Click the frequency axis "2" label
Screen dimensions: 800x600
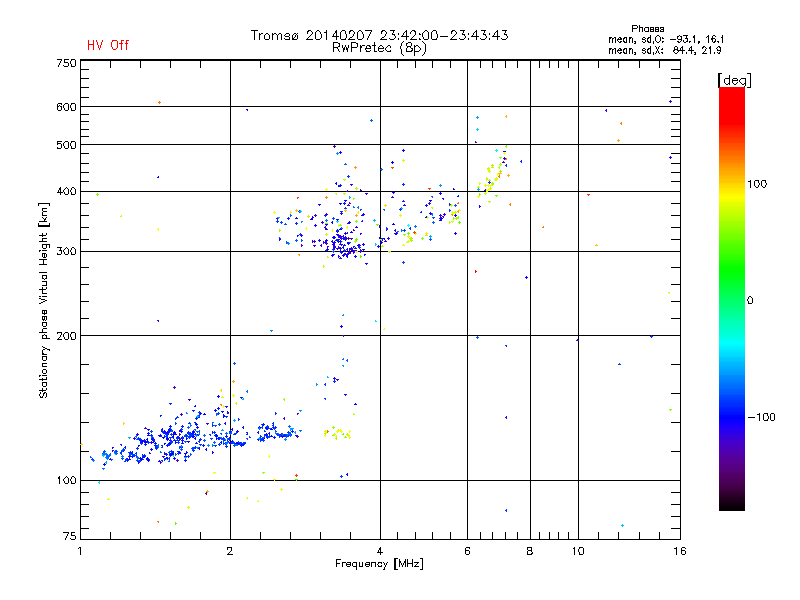[230, 551]
